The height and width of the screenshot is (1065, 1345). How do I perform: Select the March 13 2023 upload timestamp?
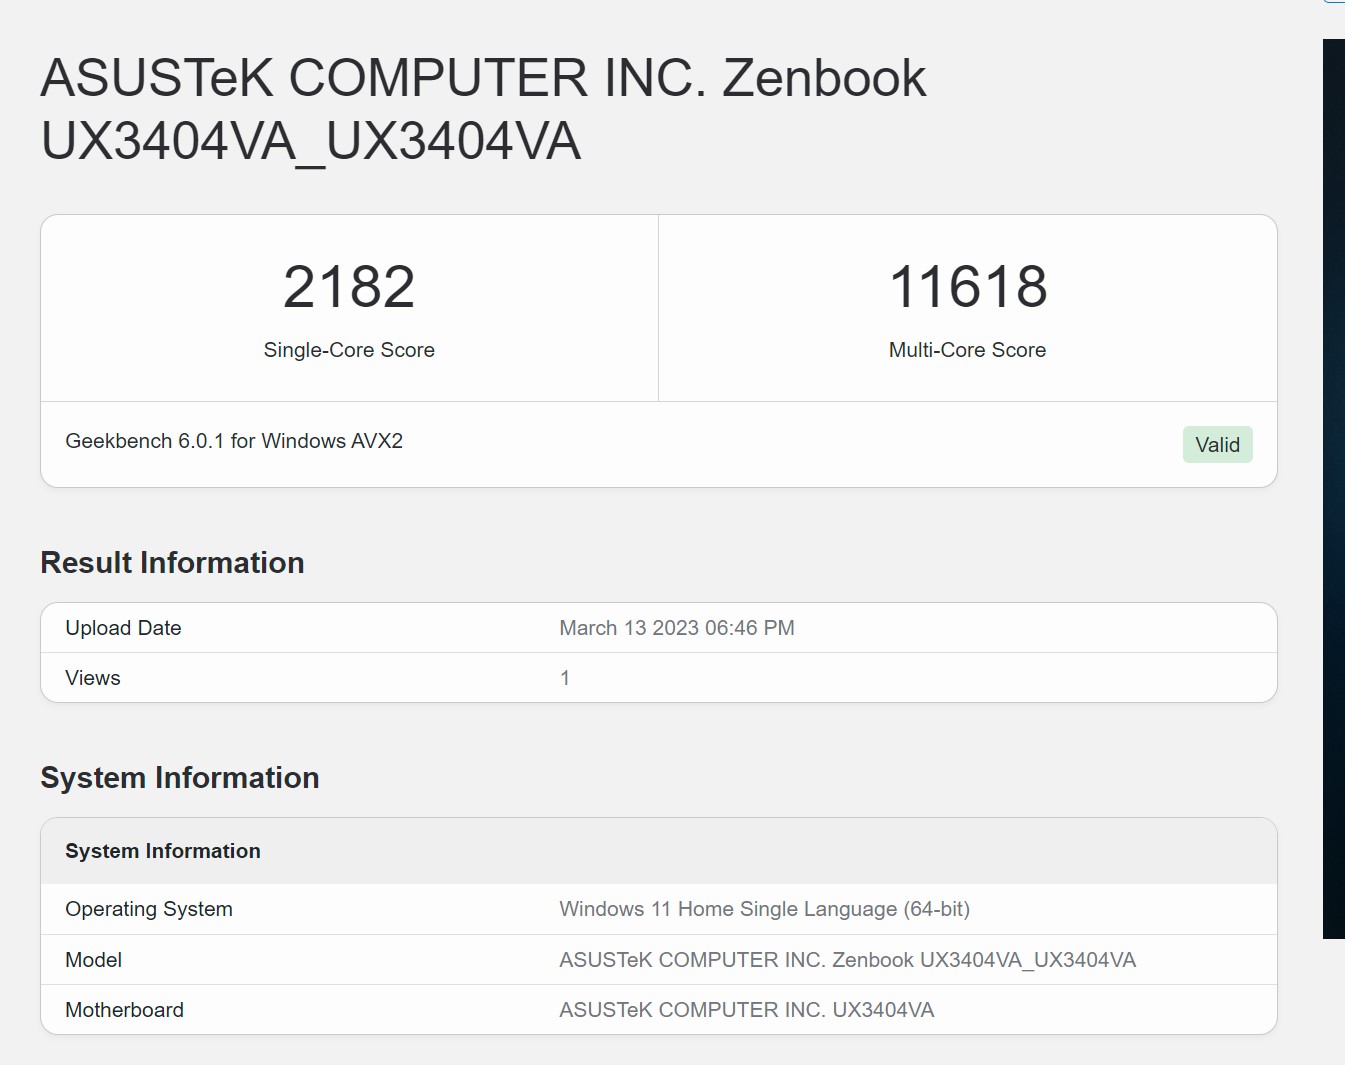pos(676,628)
